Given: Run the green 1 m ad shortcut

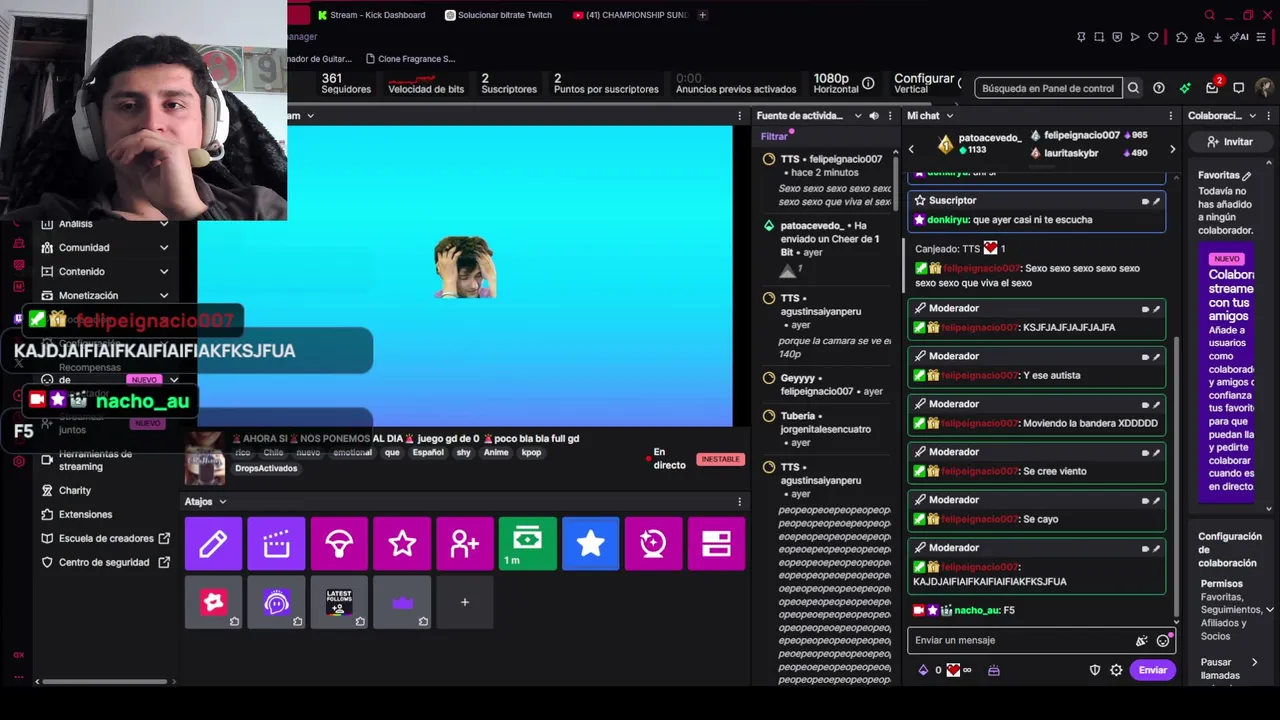Looking at the screenshot, I should click(527, 543).
